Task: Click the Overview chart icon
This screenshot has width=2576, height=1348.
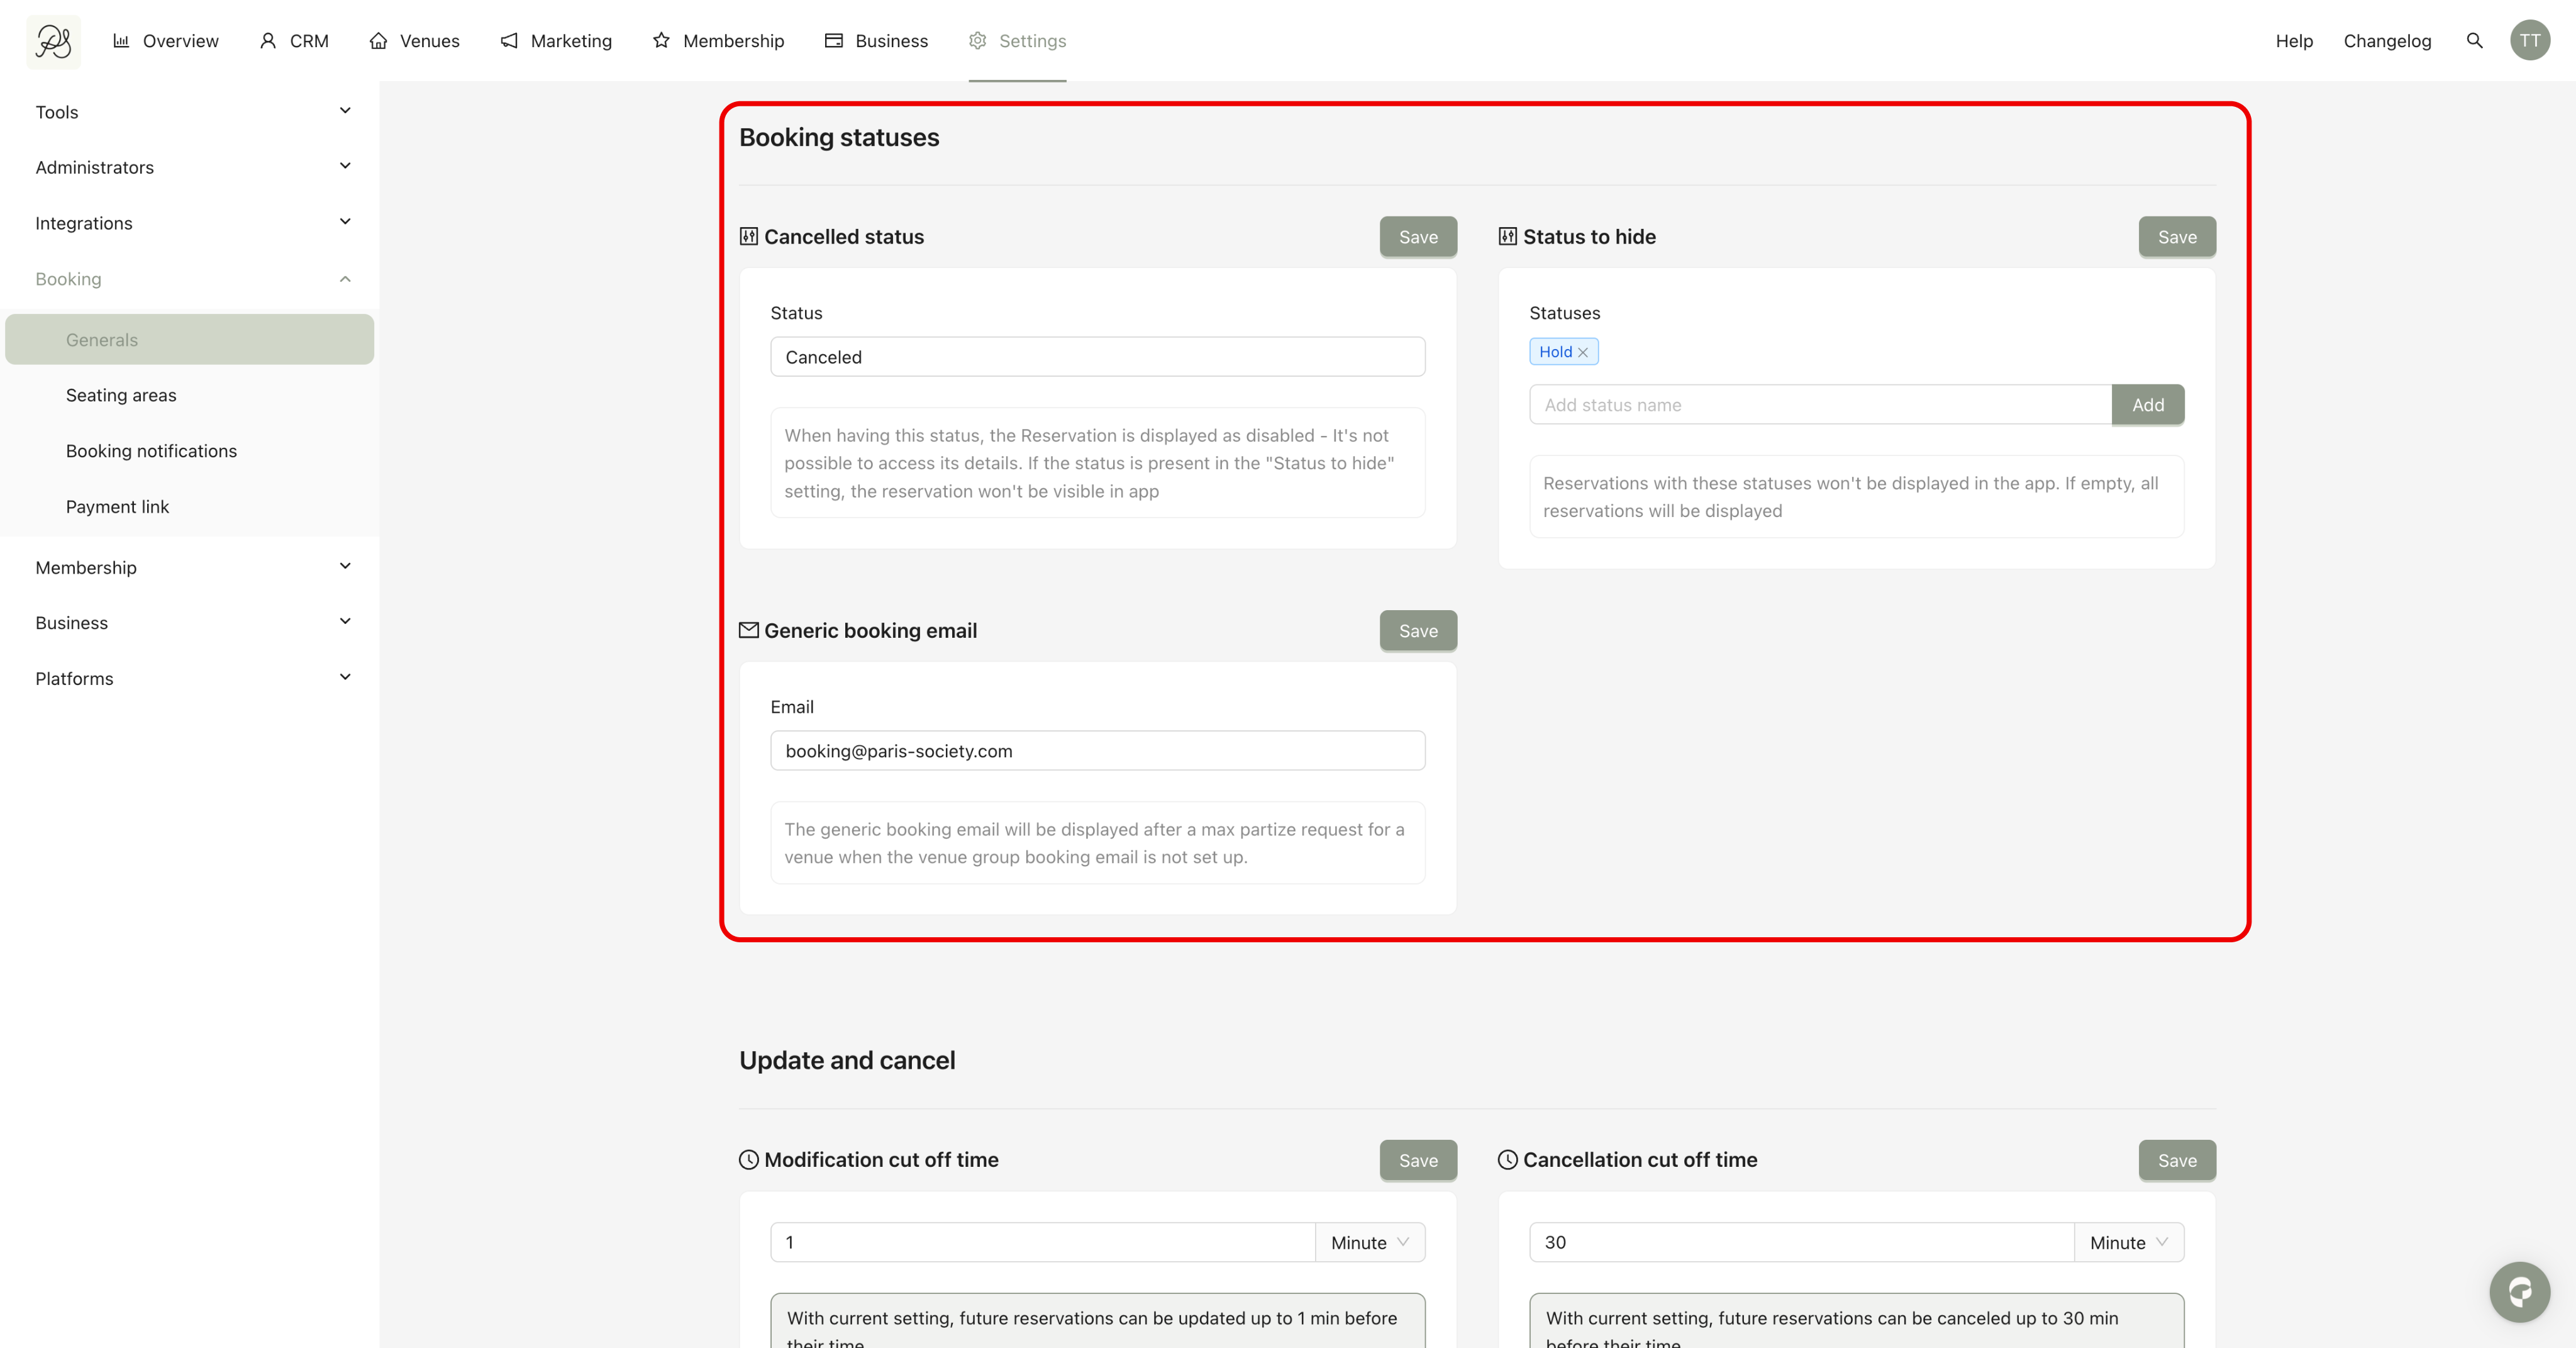Action: click(x=121, y=41)
